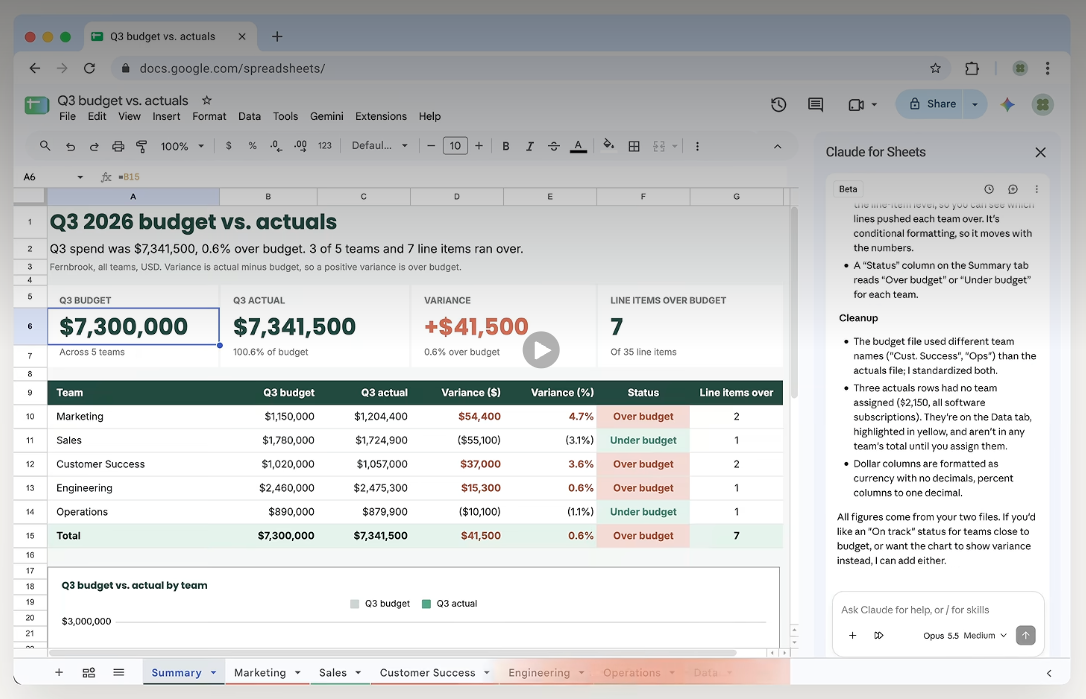Click the Ask Claude message input
Screen dimensions: 1086x699
pos(937,610)
